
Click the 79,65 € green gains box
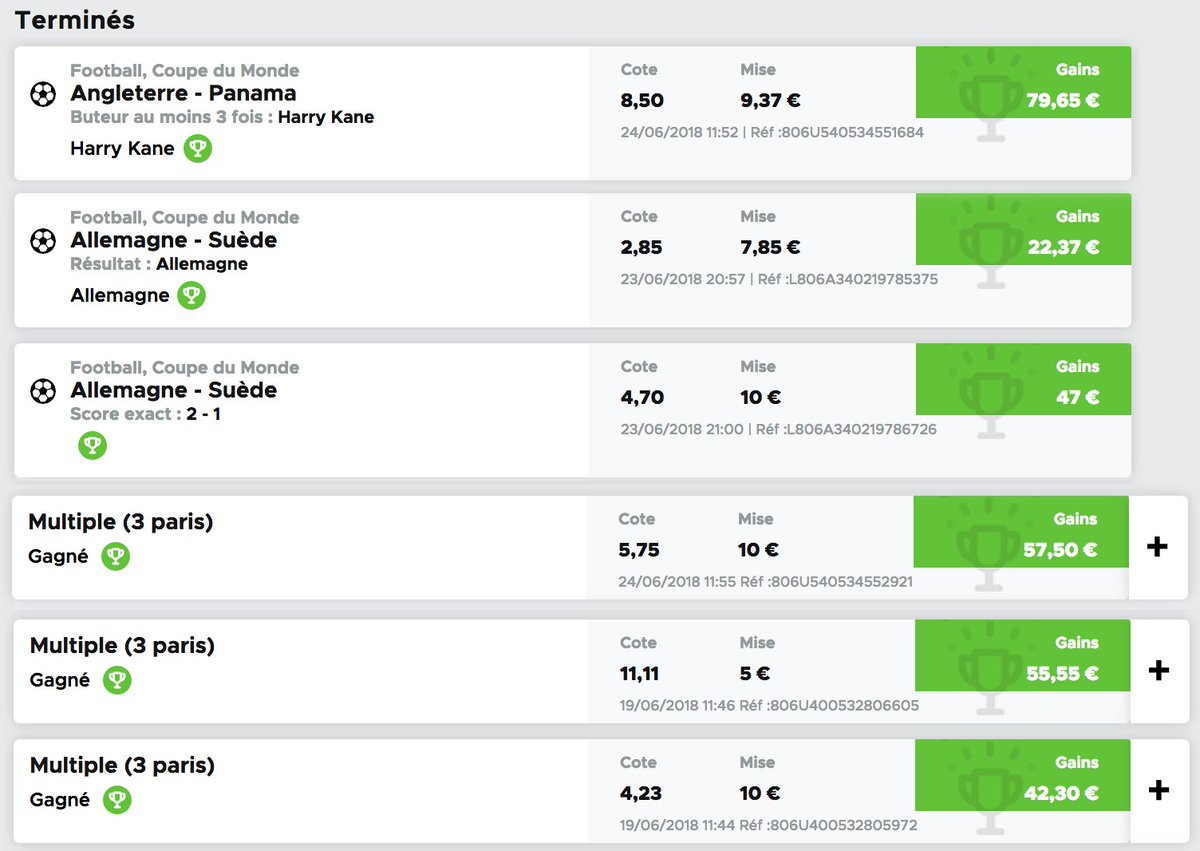pyautogui.click(x=1023, y=83)
